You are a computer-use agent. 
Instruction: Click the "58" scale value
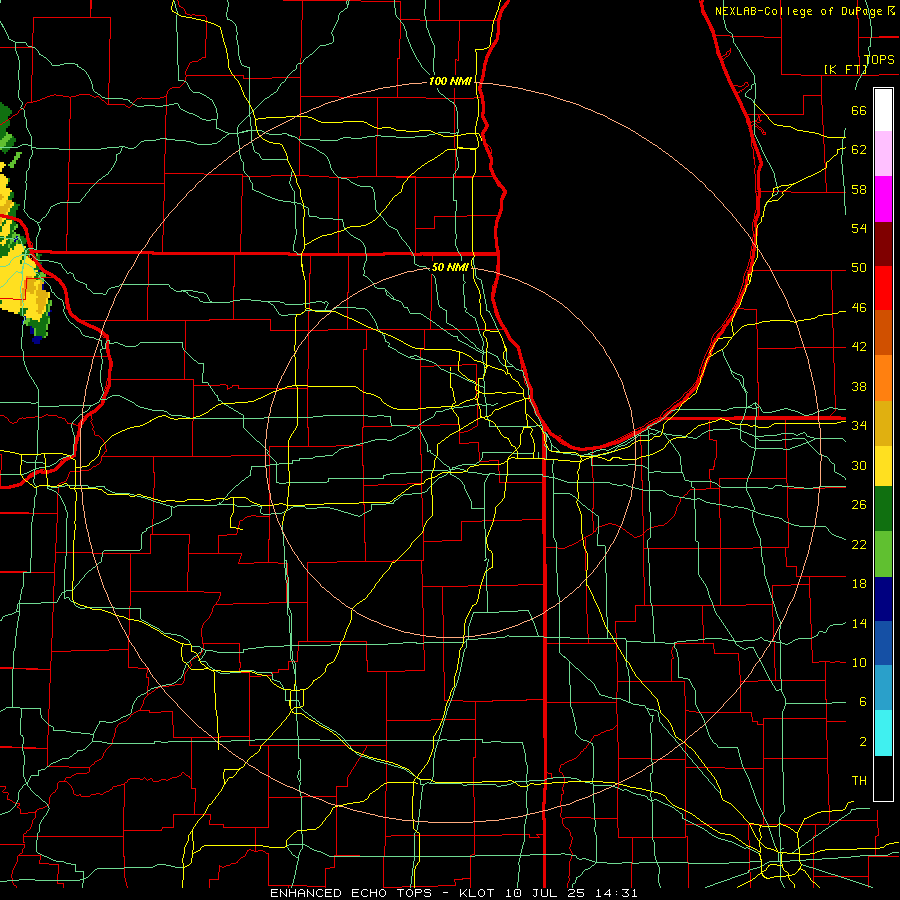pyautogui.click(x=859, y=189)
